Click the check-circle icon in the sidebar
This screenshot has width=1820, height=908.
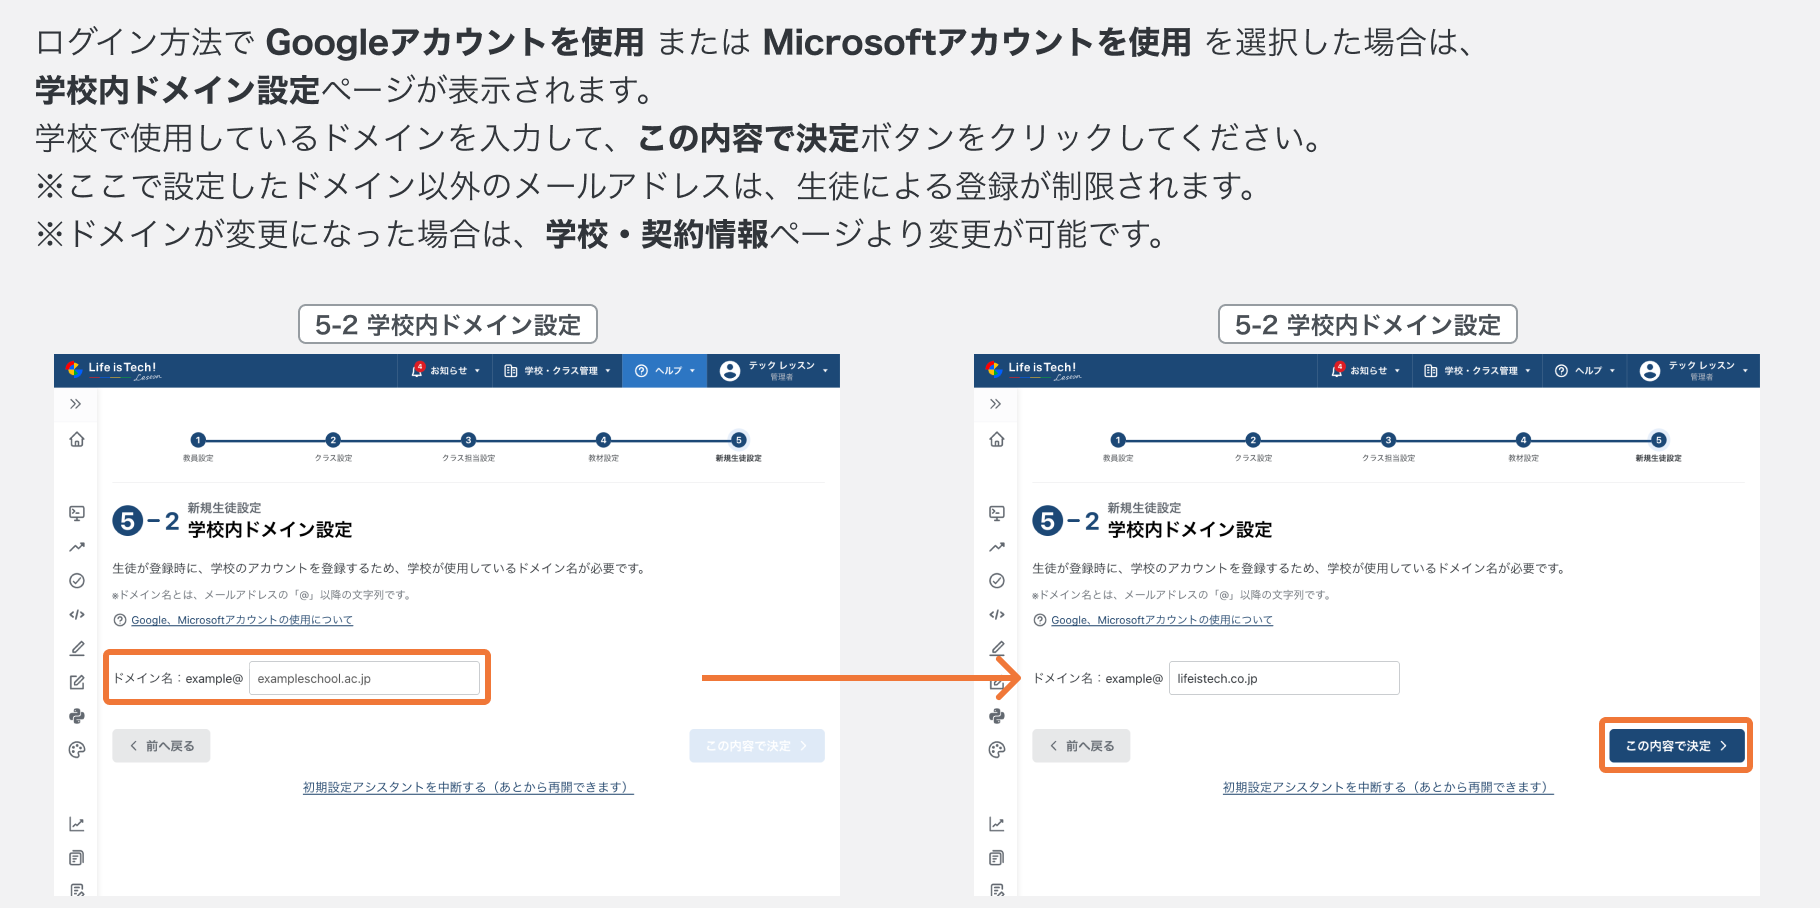(x=76, y=580)
